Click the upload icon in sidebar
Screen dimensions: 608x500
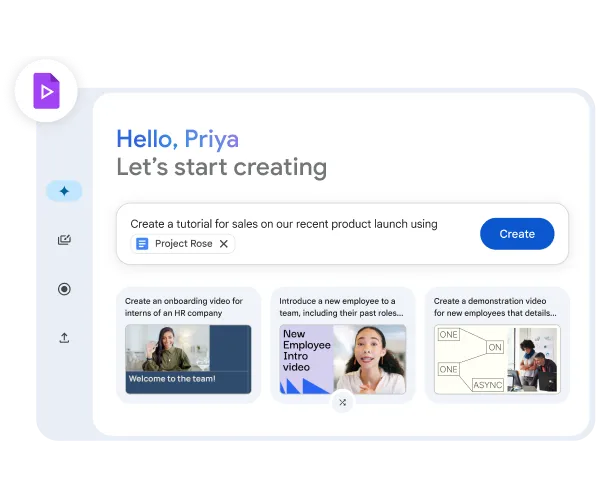[x=64, y=338]
